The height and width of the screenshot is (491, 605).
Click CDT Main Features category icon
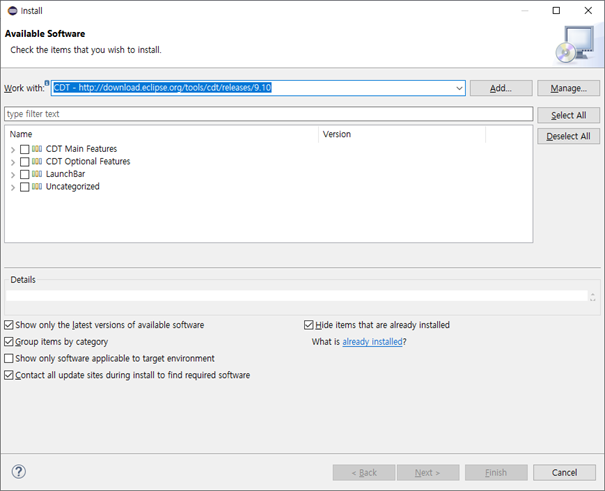[x=37, y=149]
